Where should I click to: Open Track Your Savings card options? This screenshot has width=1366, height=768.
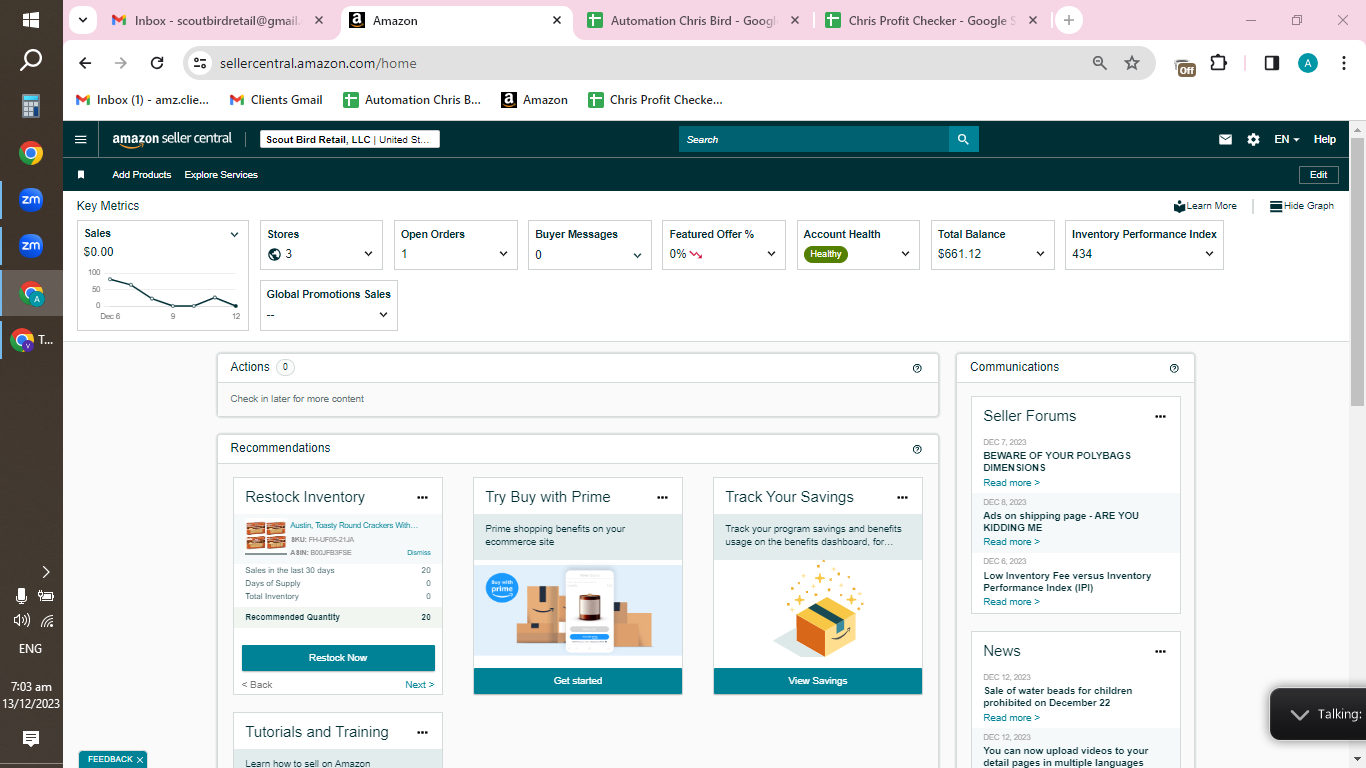tap(902, 497)
